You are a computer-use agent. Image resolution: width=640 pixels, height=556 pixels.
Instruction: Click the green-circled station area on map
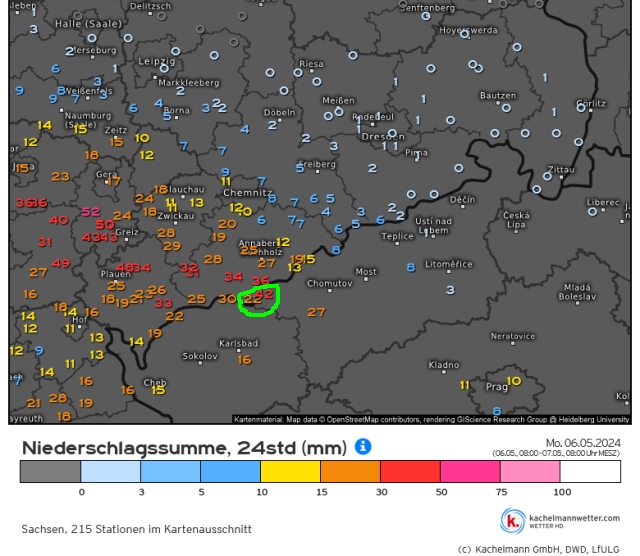pyautogui.click(x=258, y=297)
